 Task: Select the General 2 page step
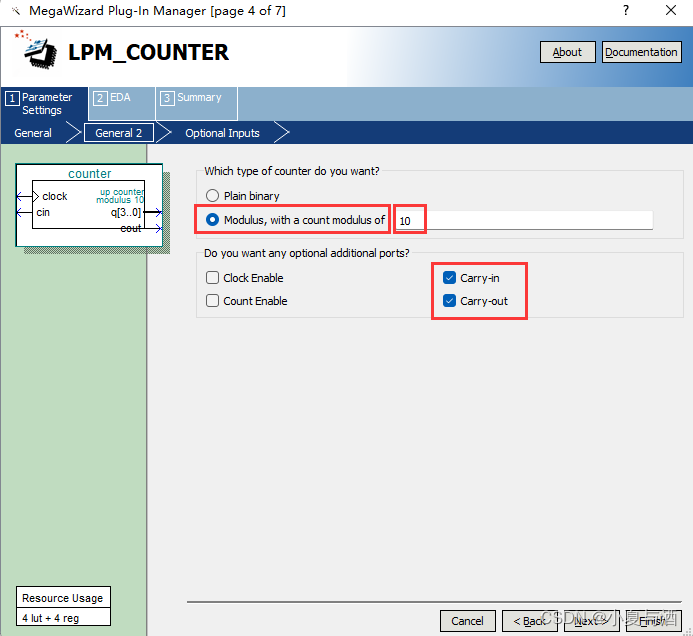point(118,133)
